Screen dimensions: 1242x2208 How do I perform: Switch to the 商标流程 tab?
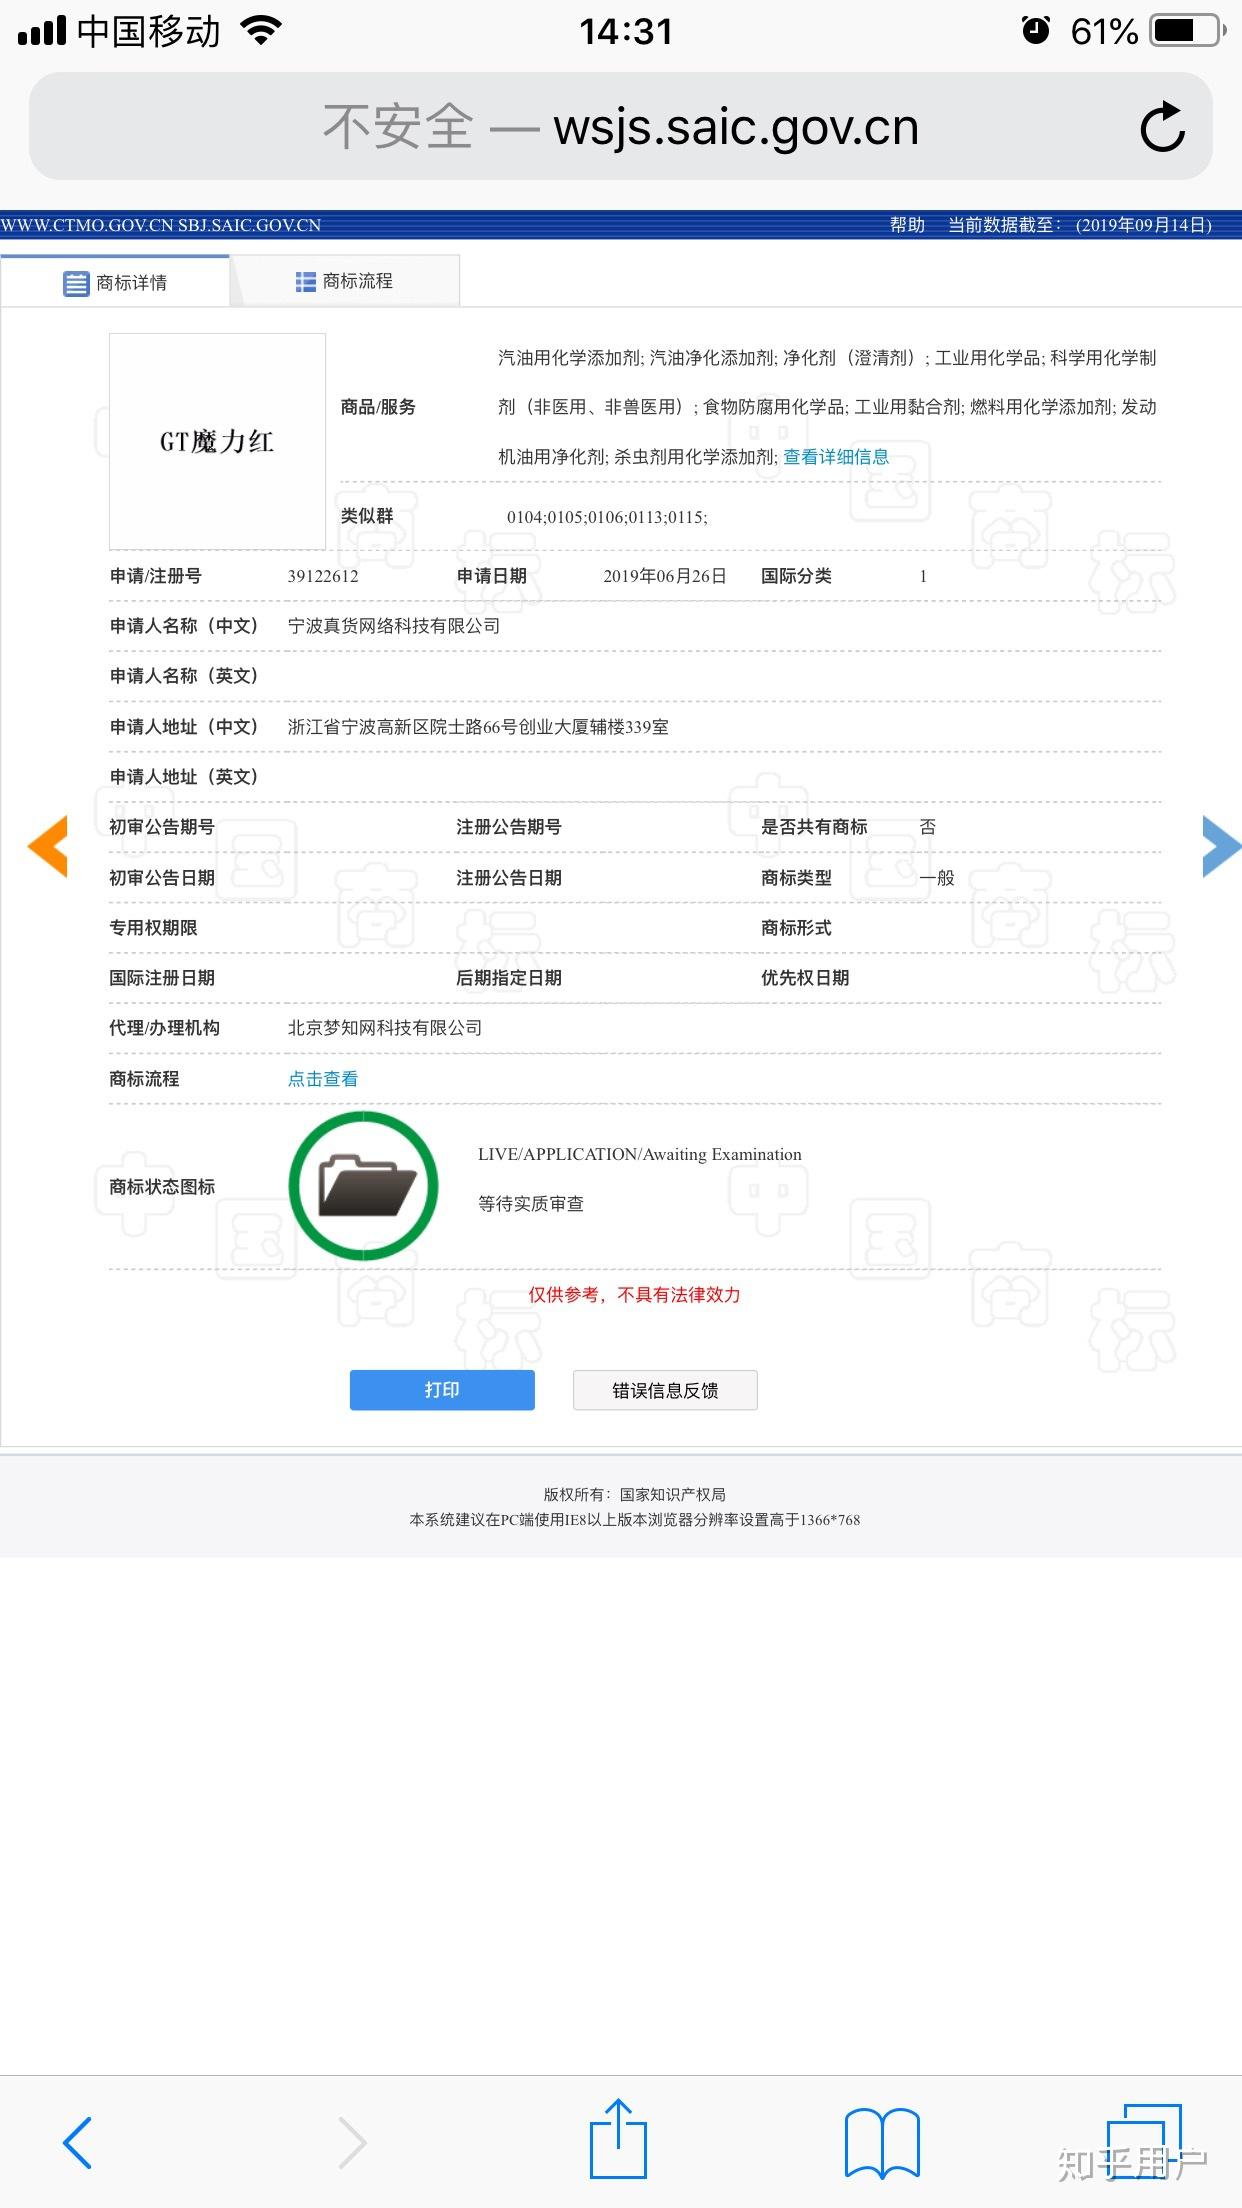pos(345,281)
